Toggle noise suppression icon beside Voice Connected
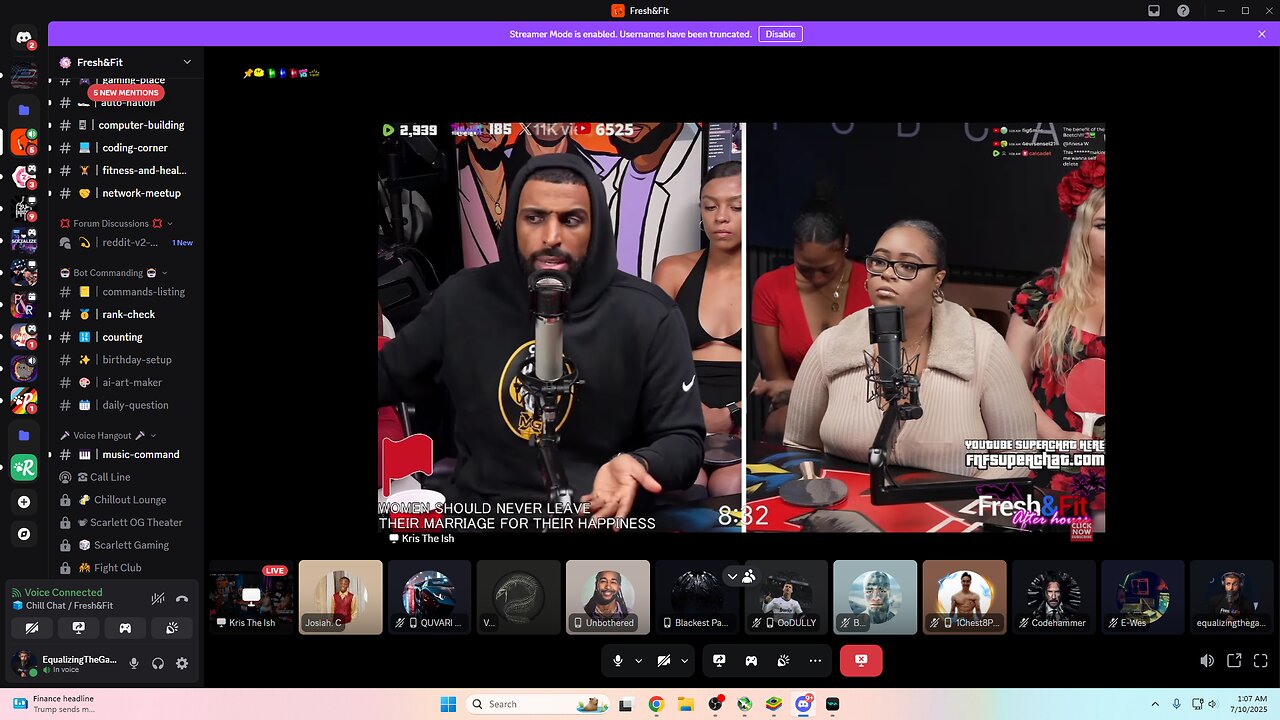Screen dimensions: 1280x720 pos(157,598)
